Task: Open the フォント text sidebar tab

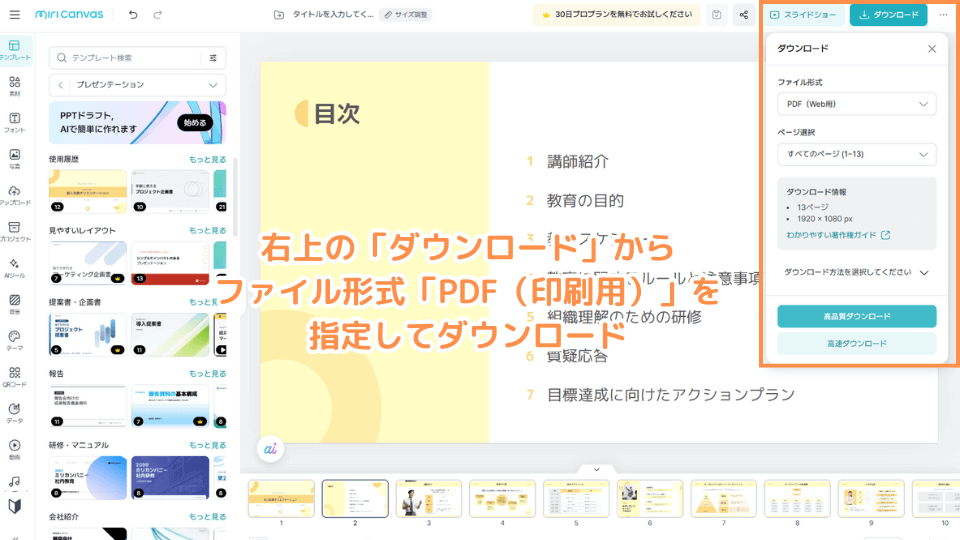Action: tap(15, 122)
